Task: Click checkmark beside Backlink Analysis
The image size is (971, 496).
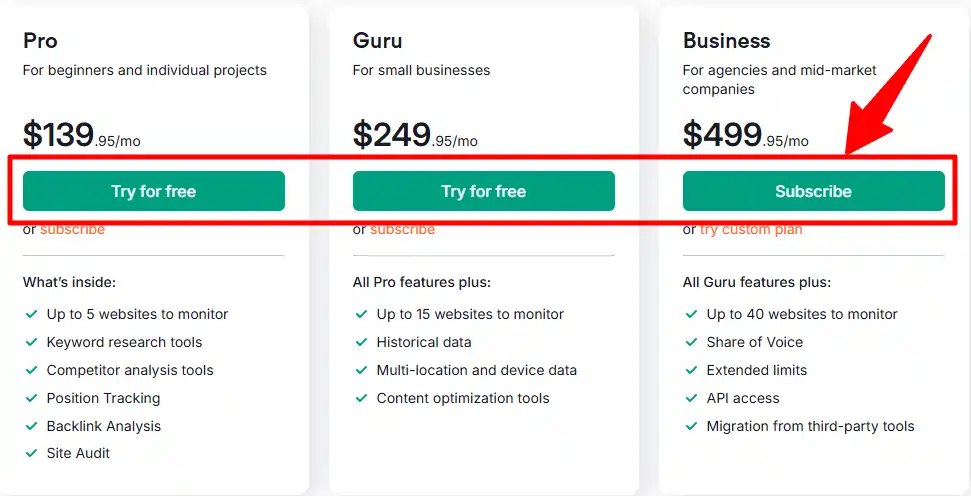Action: click(30, 426)
